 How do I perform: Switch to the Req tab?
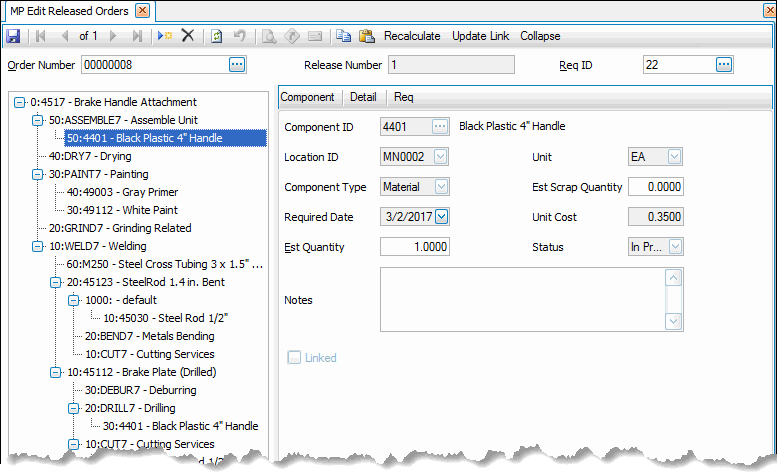[403, 97]
